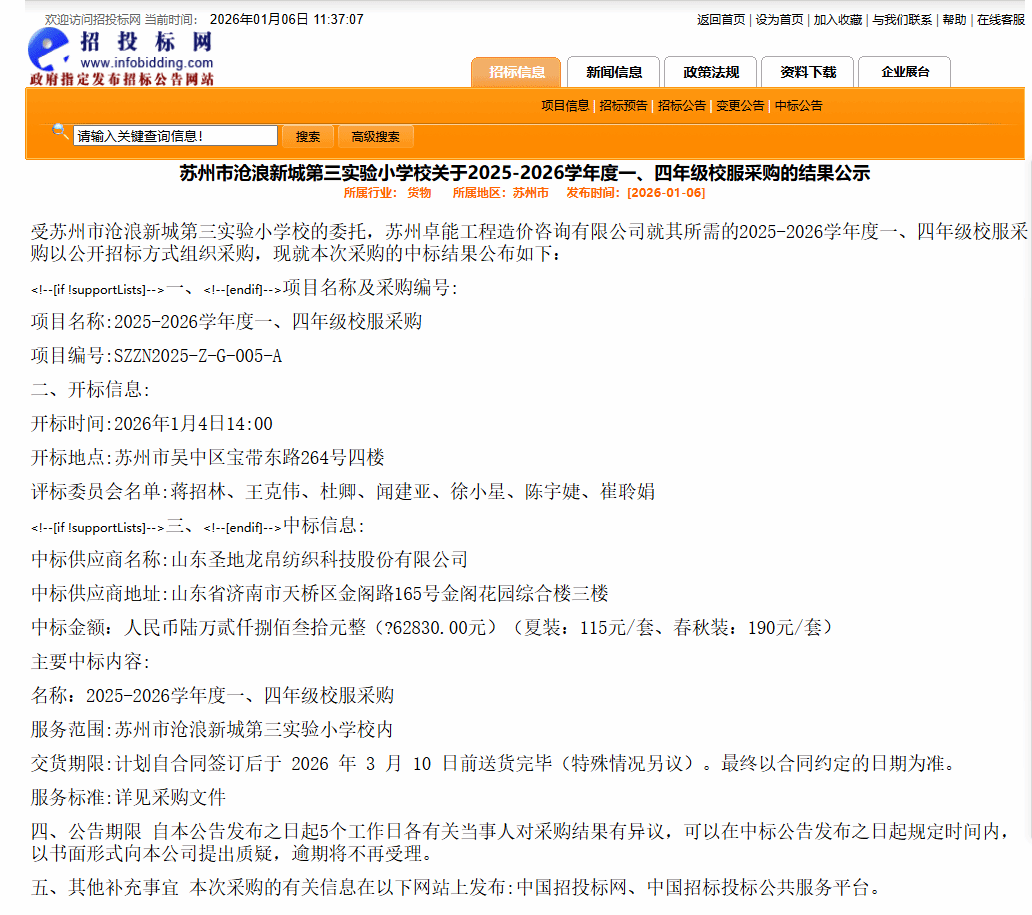1032x915 pixels.
Task: Click the magnifier icon beside the search box
Action: 60,131
